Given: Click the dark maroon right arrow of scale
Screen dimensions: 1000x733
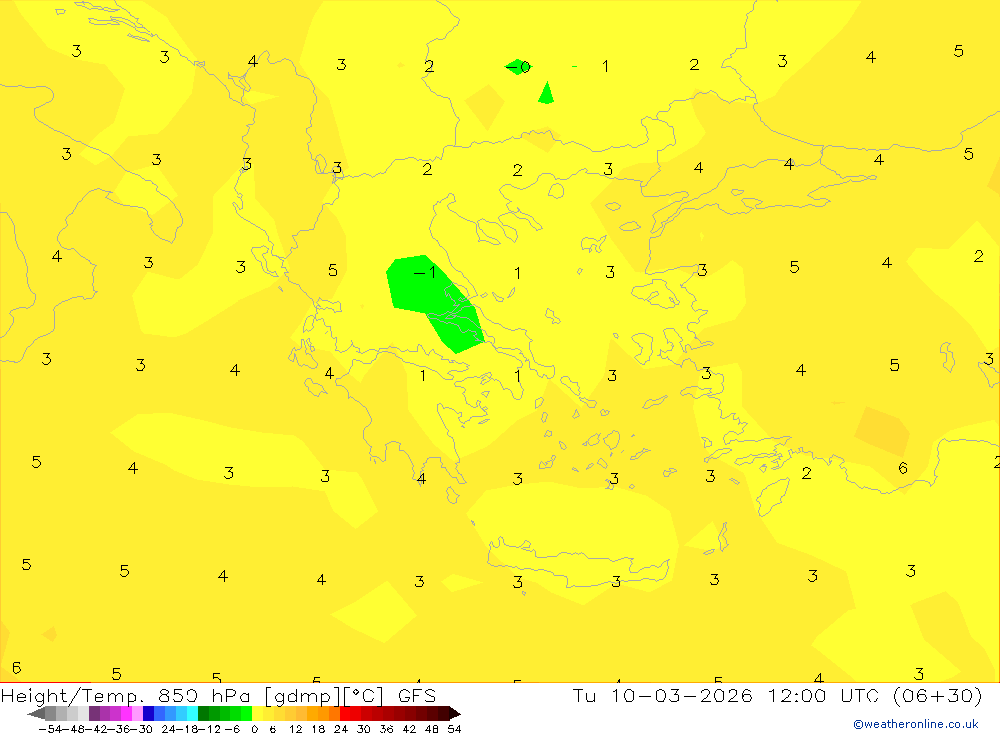Looking at the screenshot, I should [x=455, y=714].
